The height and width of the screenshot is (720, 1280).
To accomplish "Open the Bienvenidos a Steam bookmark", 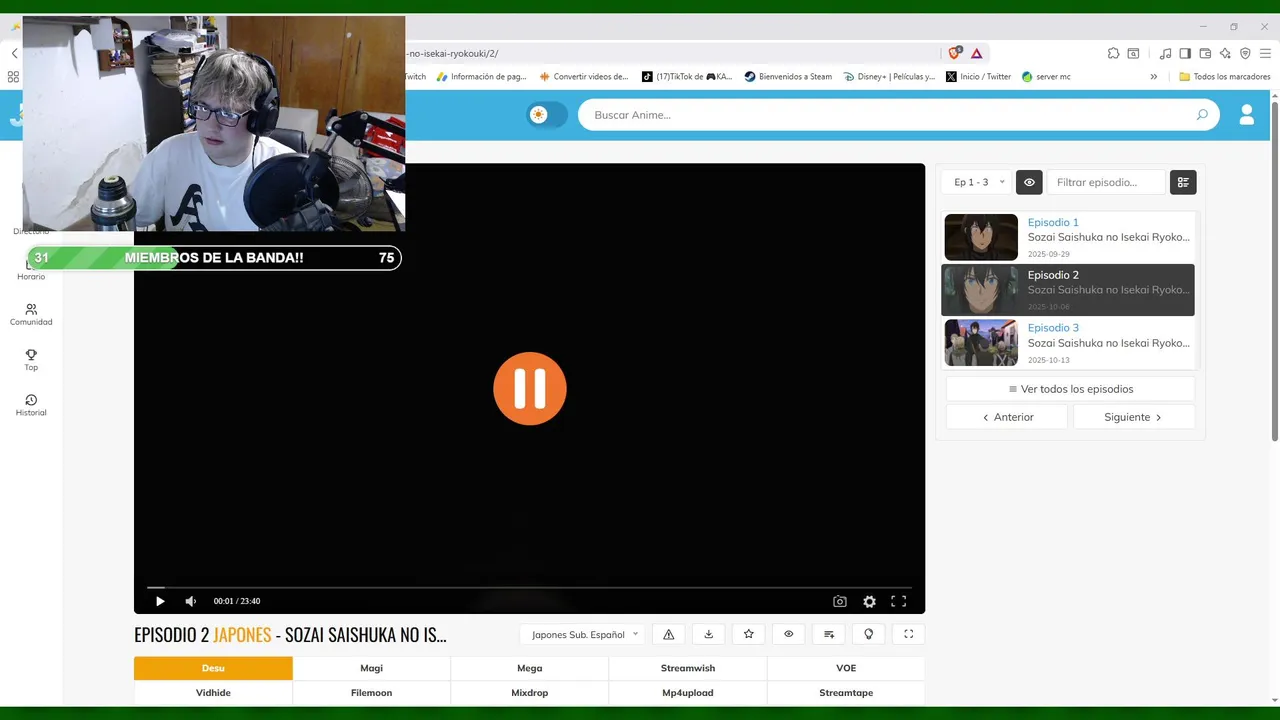I will (x=788, y=76).
